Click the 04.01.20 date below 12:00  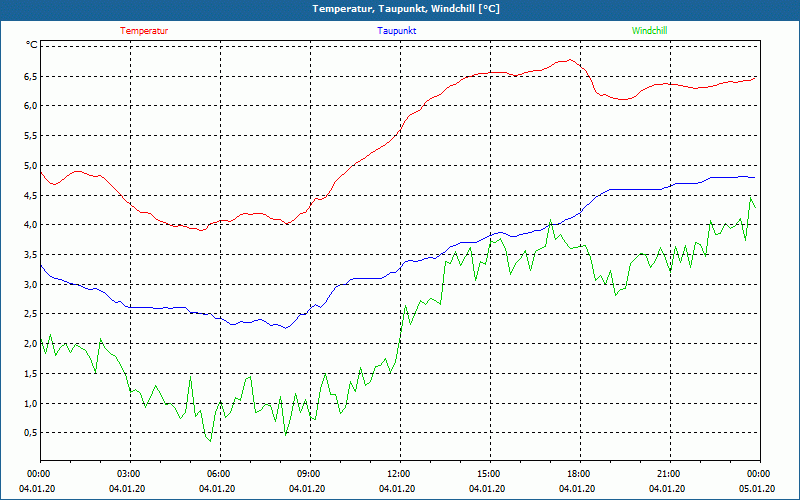click(x=397, y=488)
